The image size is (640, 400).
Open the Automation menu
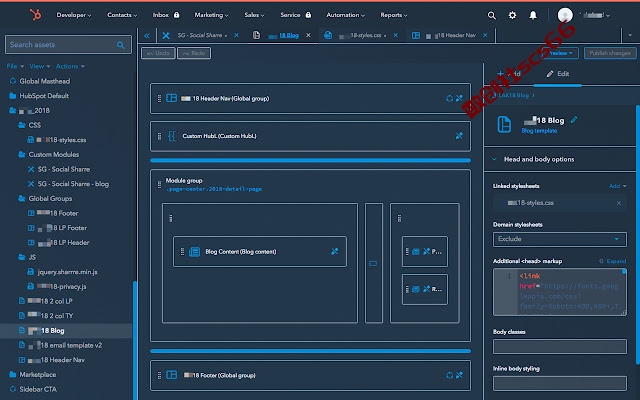point(345,15)
